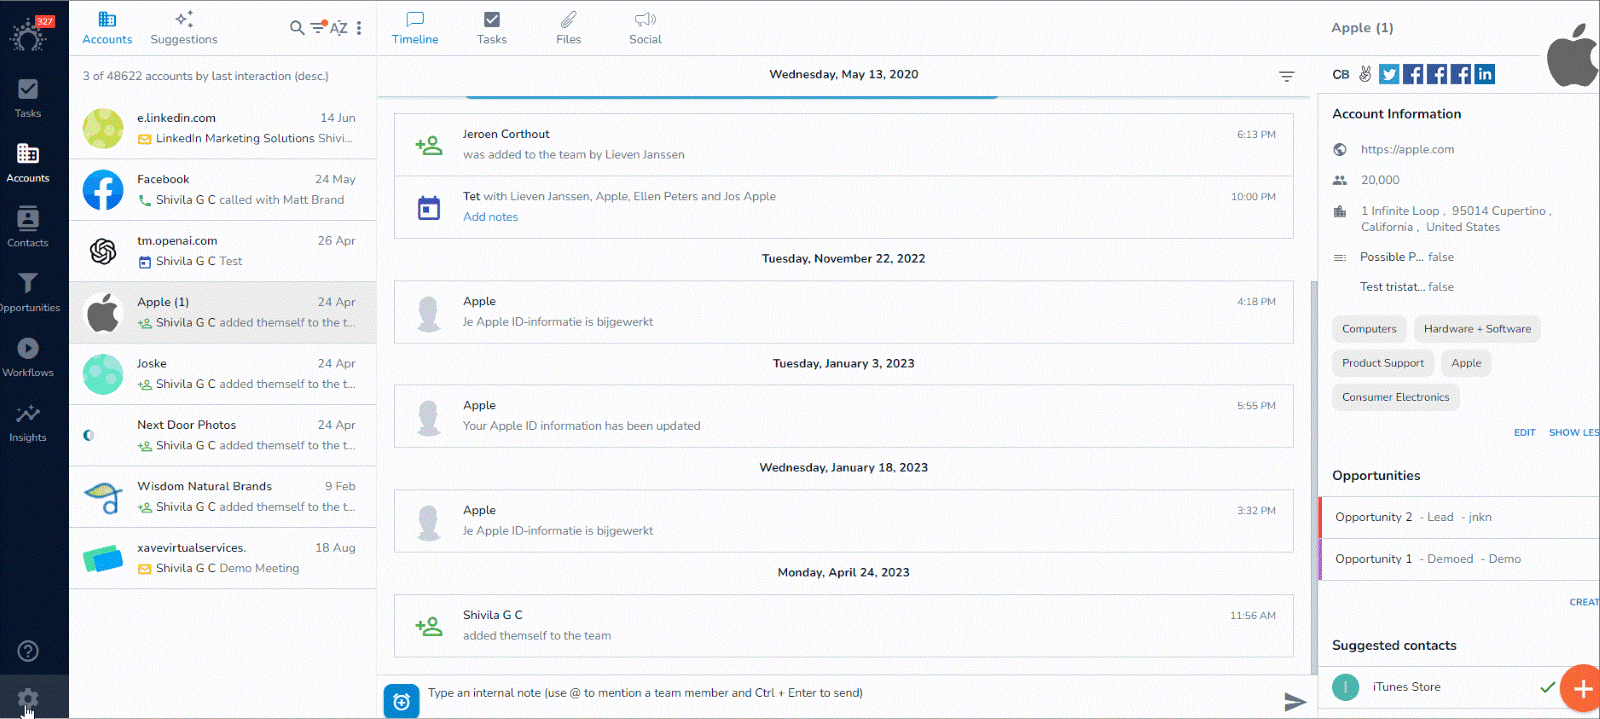Select the Accounts tab beside Suggestions
1600x719 pixels.
107,28
